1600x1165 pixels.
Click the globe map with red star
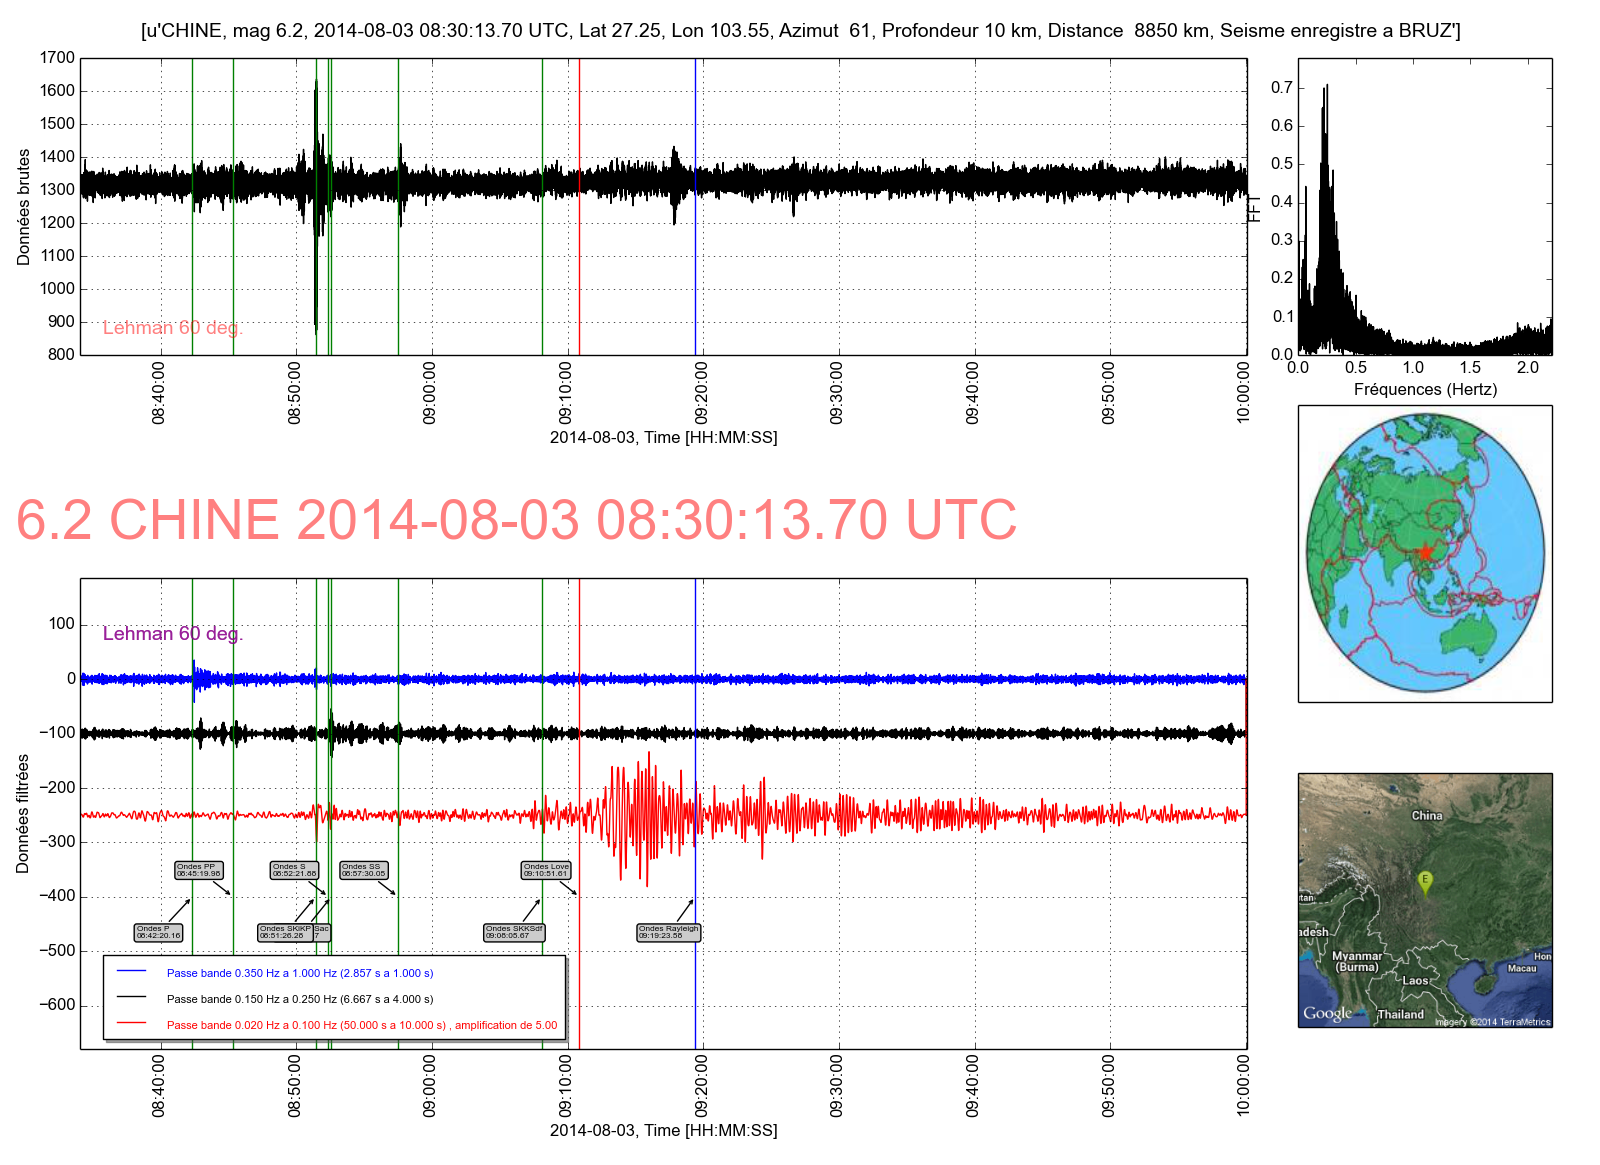pos(1425,553)
